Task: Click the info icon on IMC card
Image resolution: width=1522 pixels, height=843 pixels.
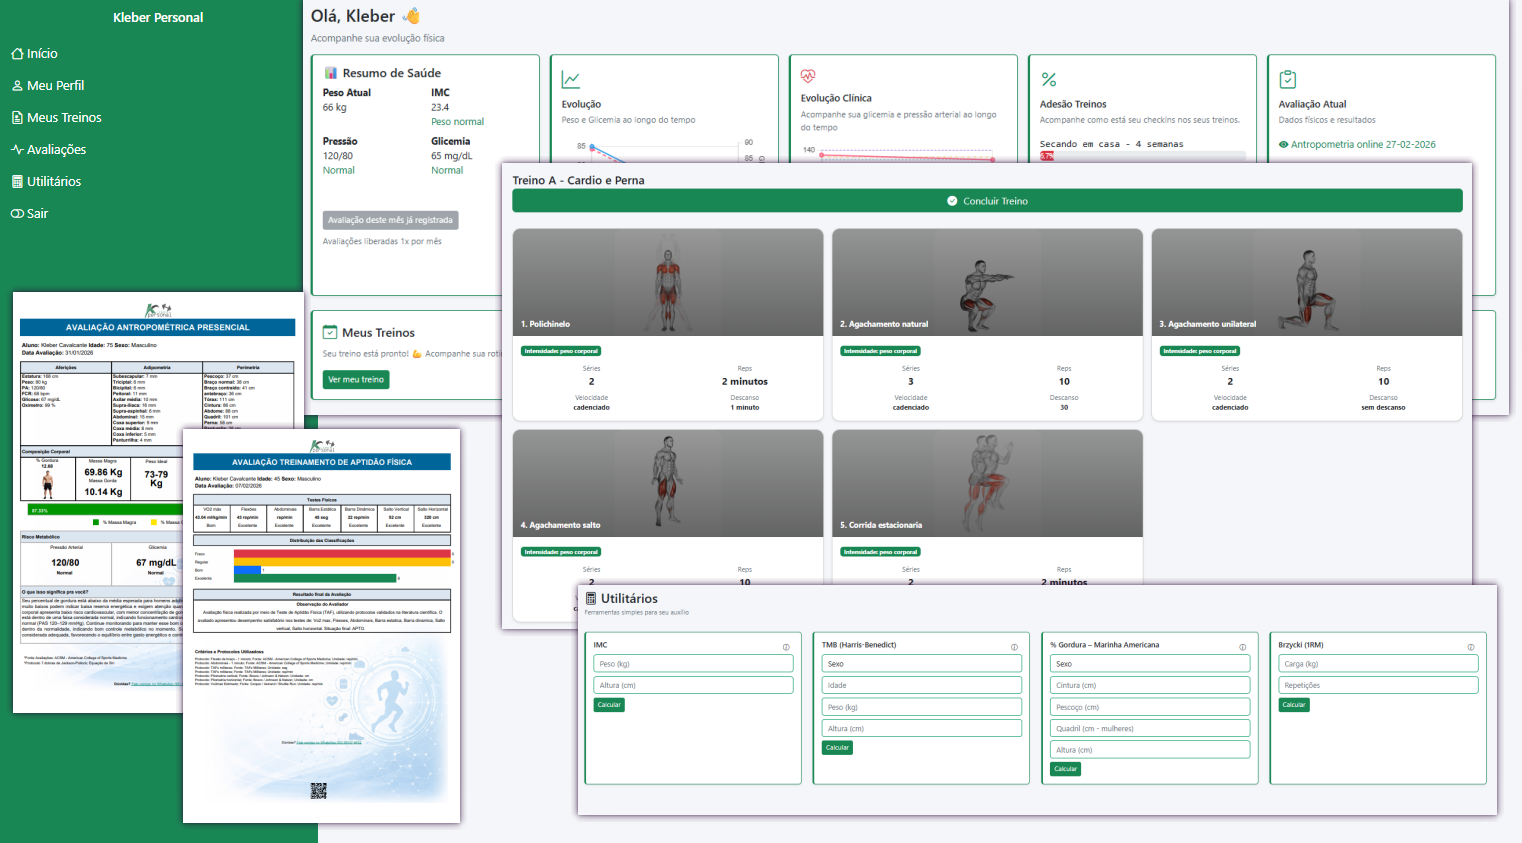Action: click(x=786, y=647)
